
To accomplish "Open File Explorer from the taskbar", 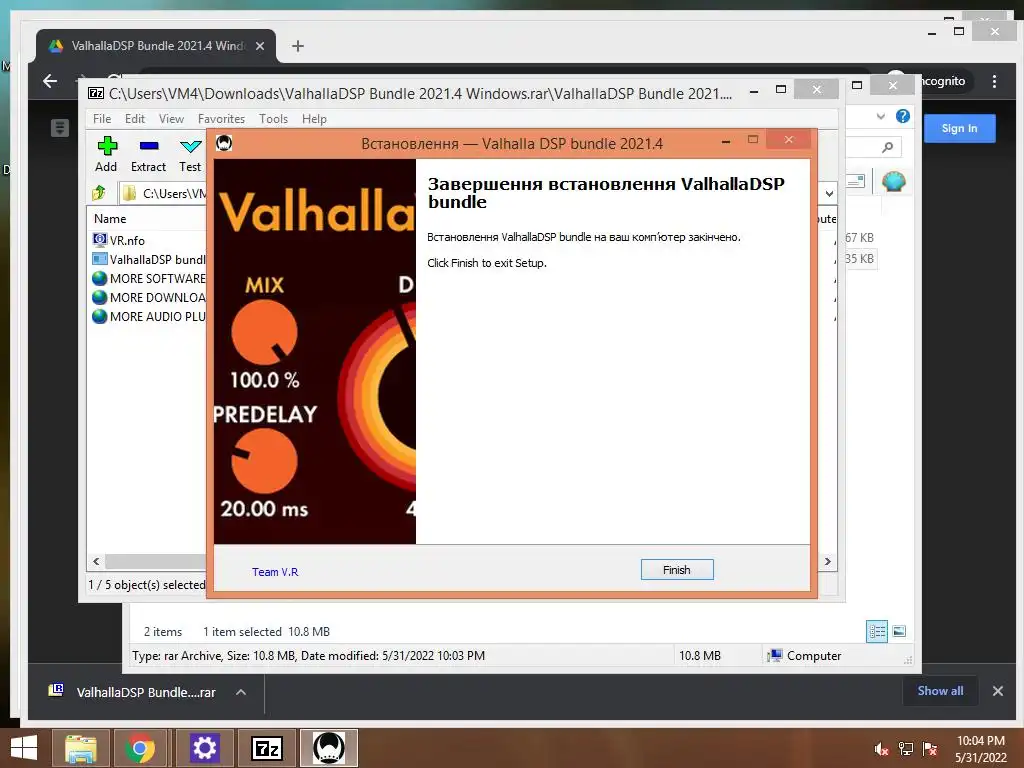I will pyautogui.click(x=80, y=748).
